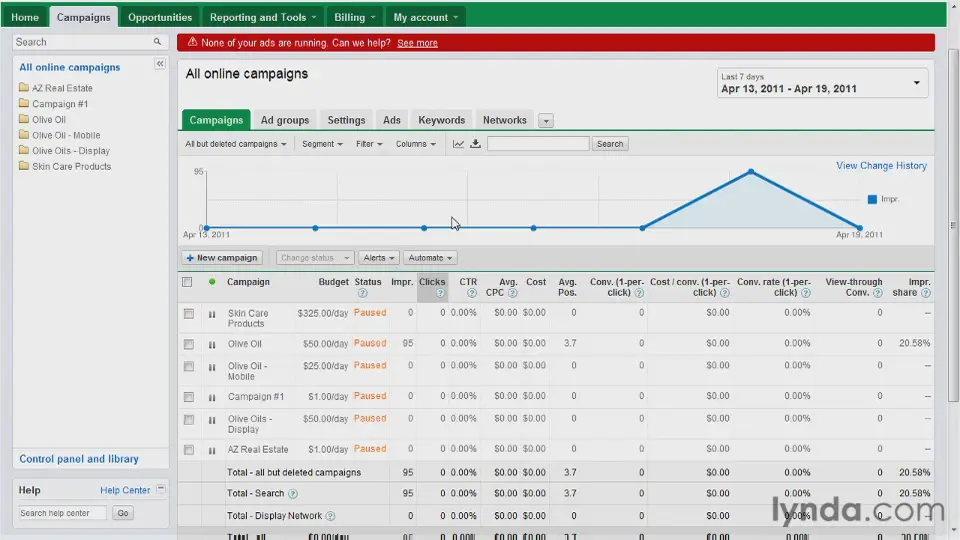The height and width of the screenshot is (540, 960).
Task: Click the Olive Oil - Mobile folder icon
Action: (x=24, y=135)
